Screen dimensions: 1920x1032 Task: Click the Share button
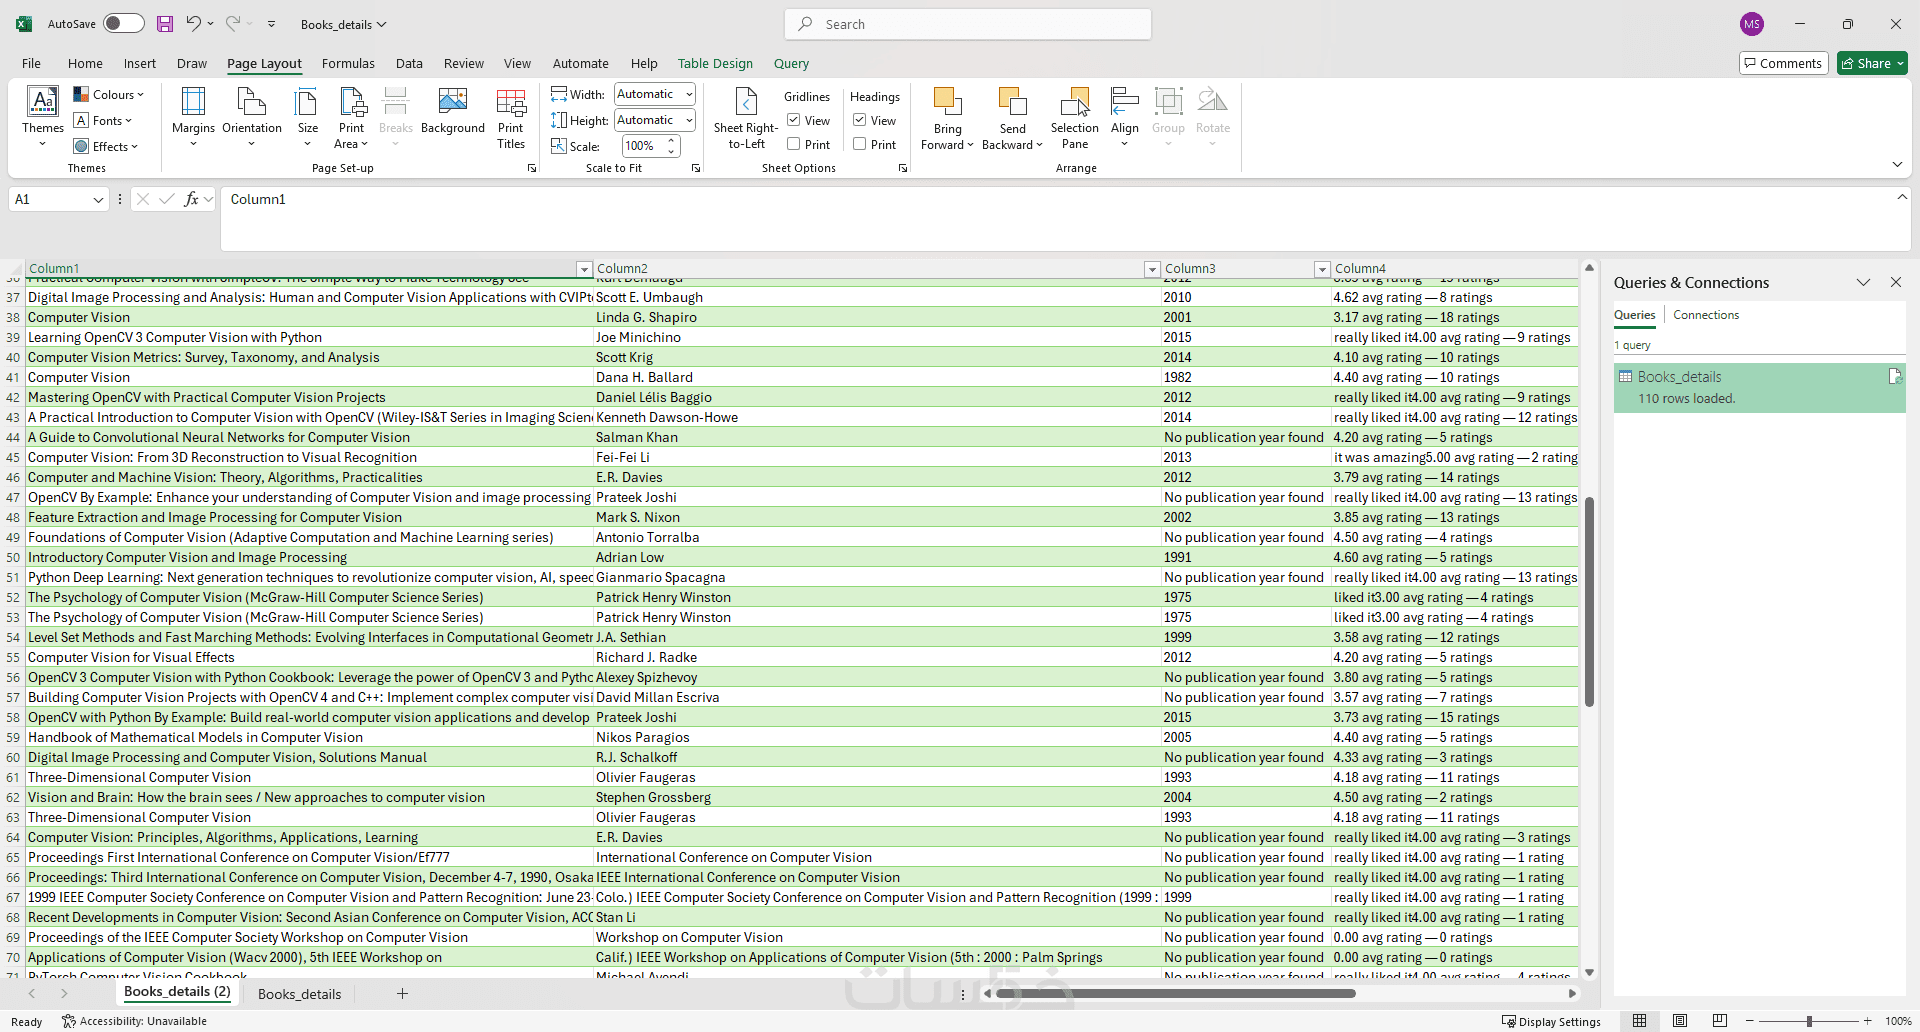pos(1872,63)
